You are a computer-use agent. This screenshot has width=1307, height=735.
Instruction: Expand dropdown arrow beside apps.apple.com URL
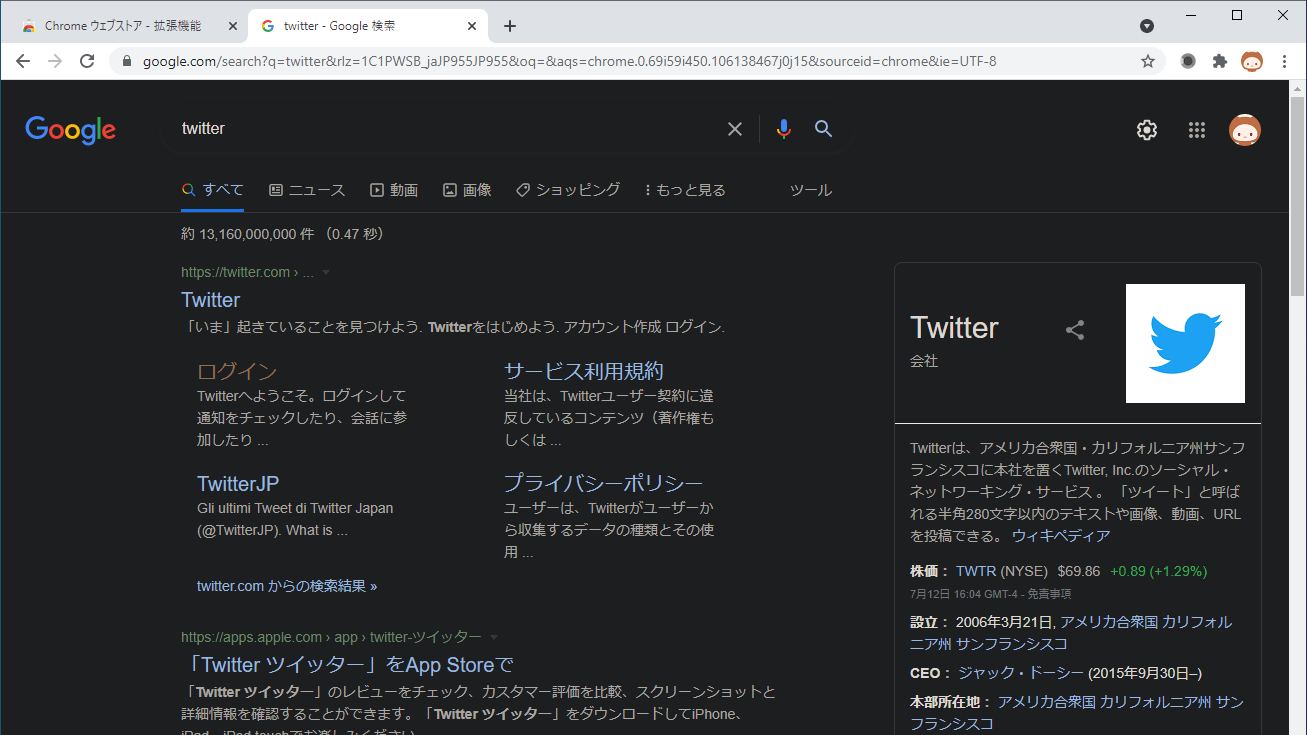pyautogui.click(x=494, y=638)
